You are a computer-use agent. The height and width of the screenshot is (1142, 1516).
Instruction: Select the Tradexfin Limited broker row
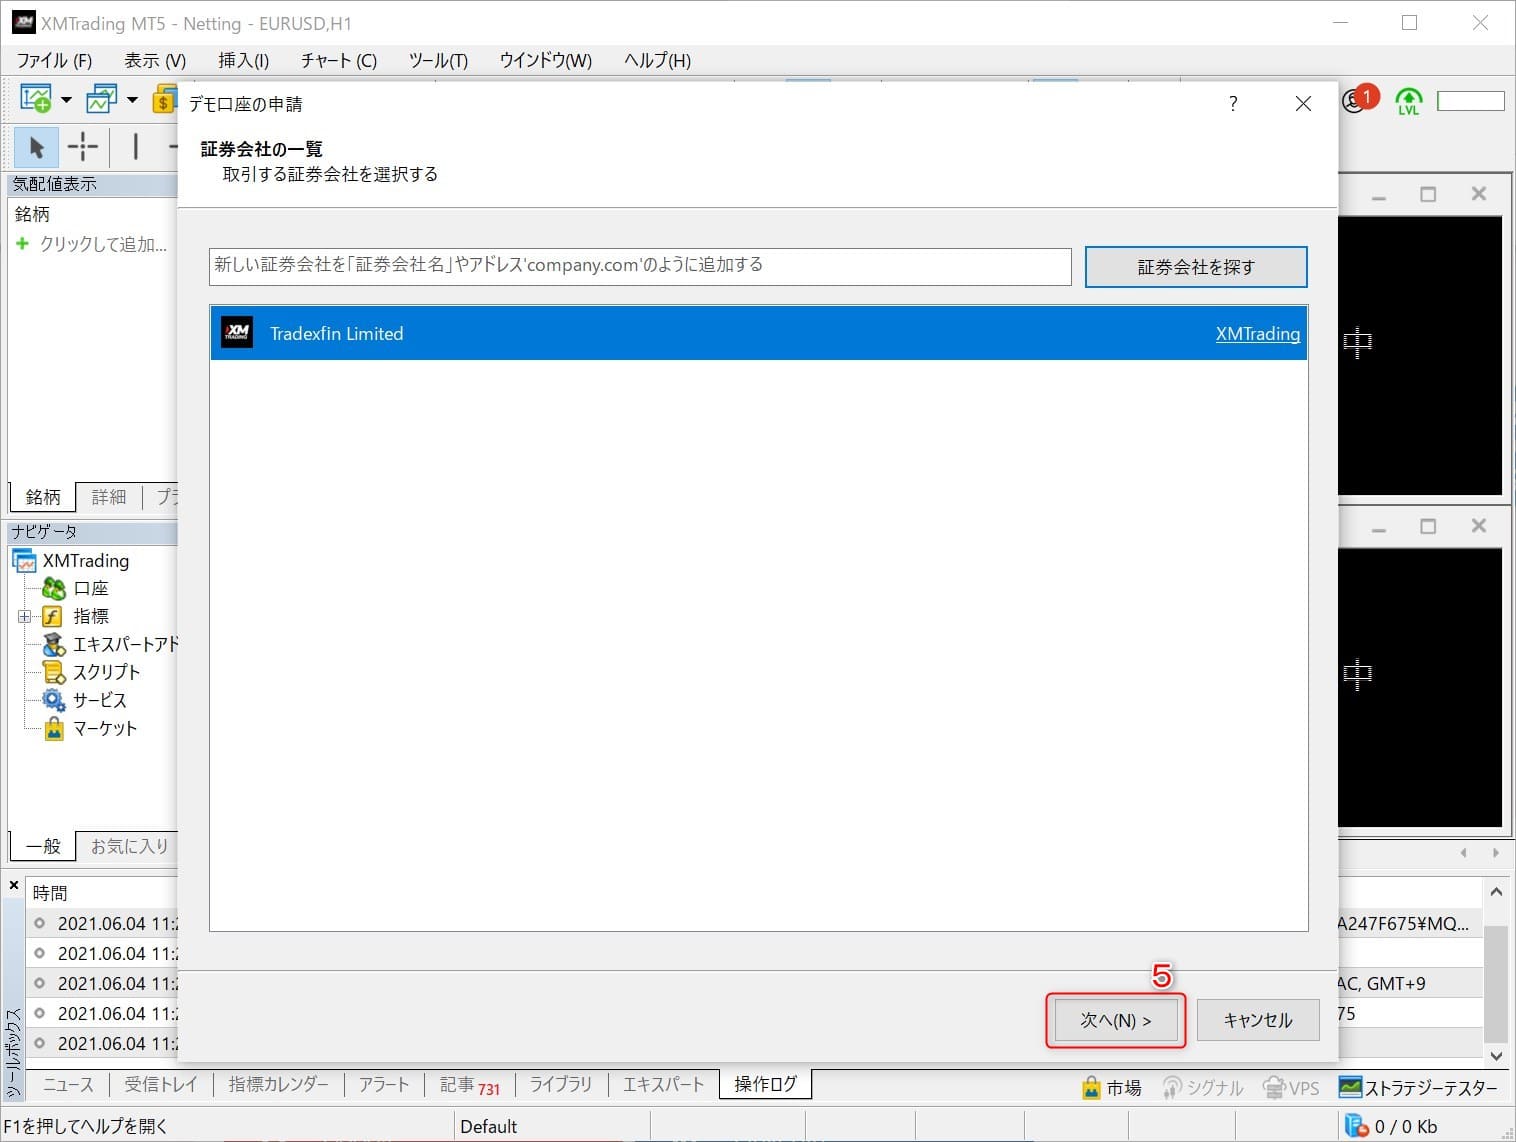point(759,333)
